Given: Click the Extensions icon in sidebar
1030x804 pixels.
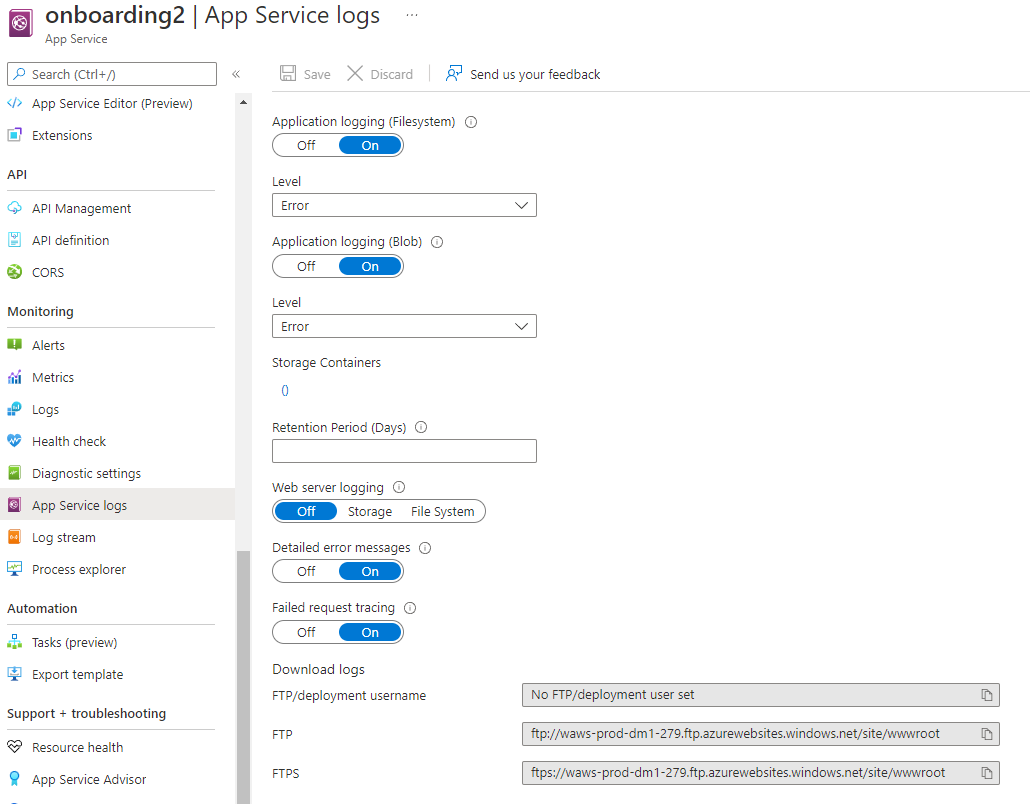Looking at the screenshot, I should 14,135.
